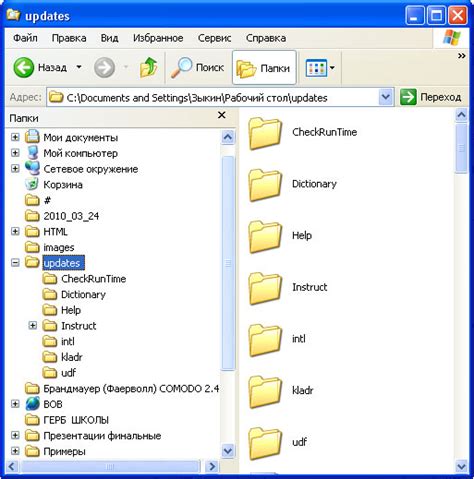This screenshot has height=479, width=474.
Task: Click the address path input field
Action: coord(213,97)
